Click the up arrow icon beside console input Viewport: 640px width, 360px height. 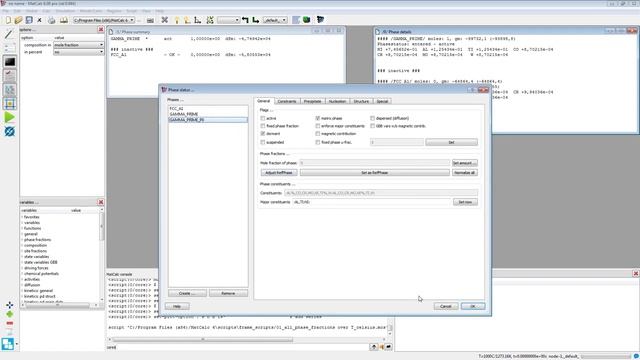[373, 347]
